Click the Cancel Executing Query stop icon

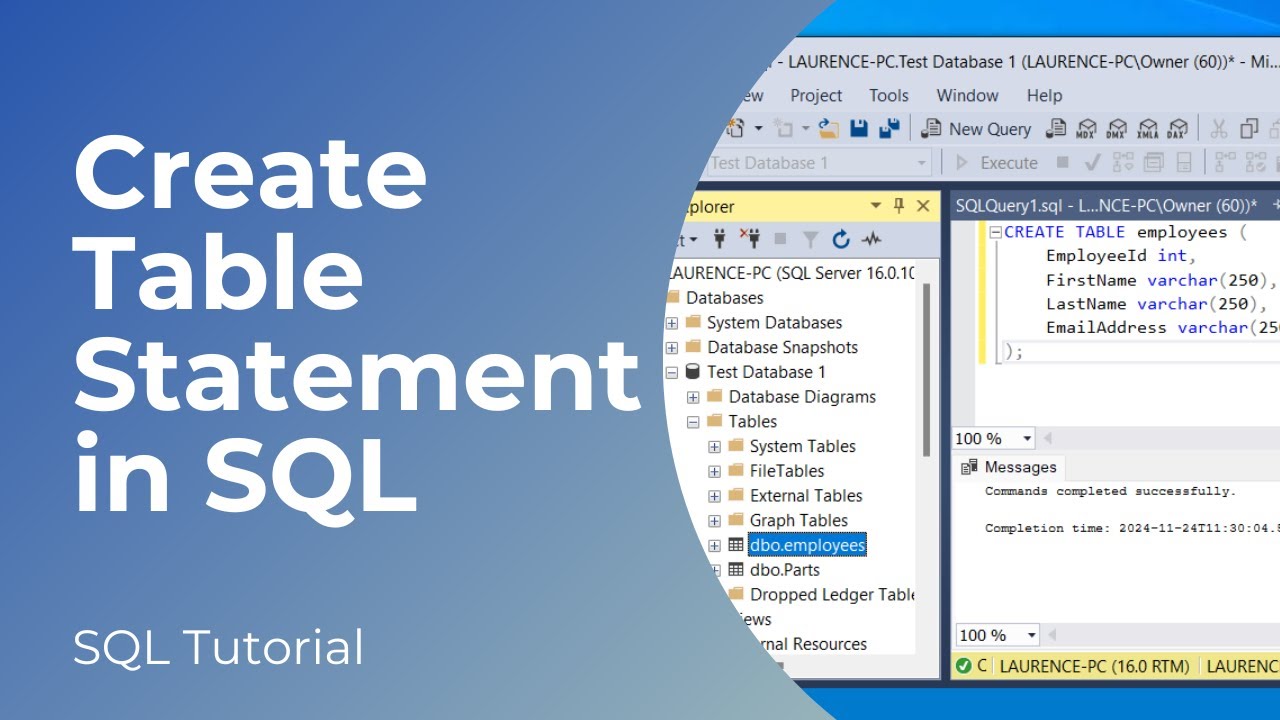tap(1063, 162)
